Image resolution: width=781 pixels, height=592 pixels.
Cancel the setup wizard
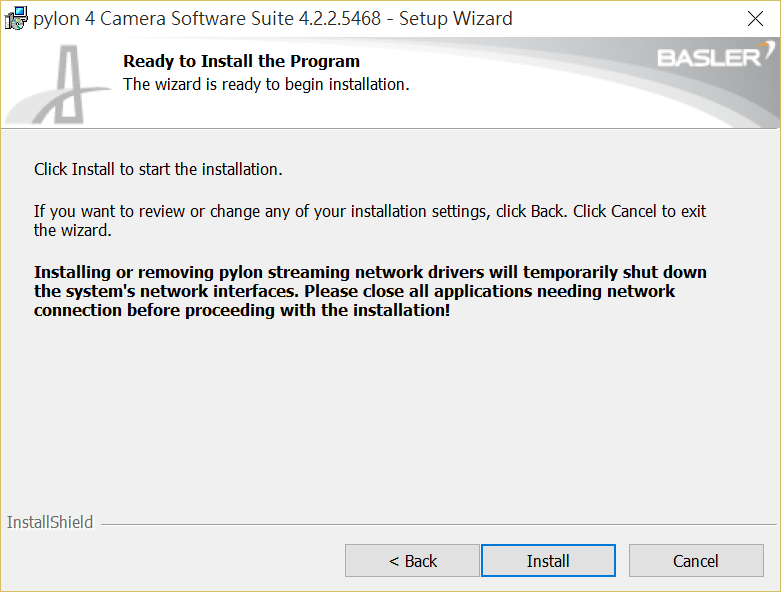pyautogui.click(x=695, y=561)
